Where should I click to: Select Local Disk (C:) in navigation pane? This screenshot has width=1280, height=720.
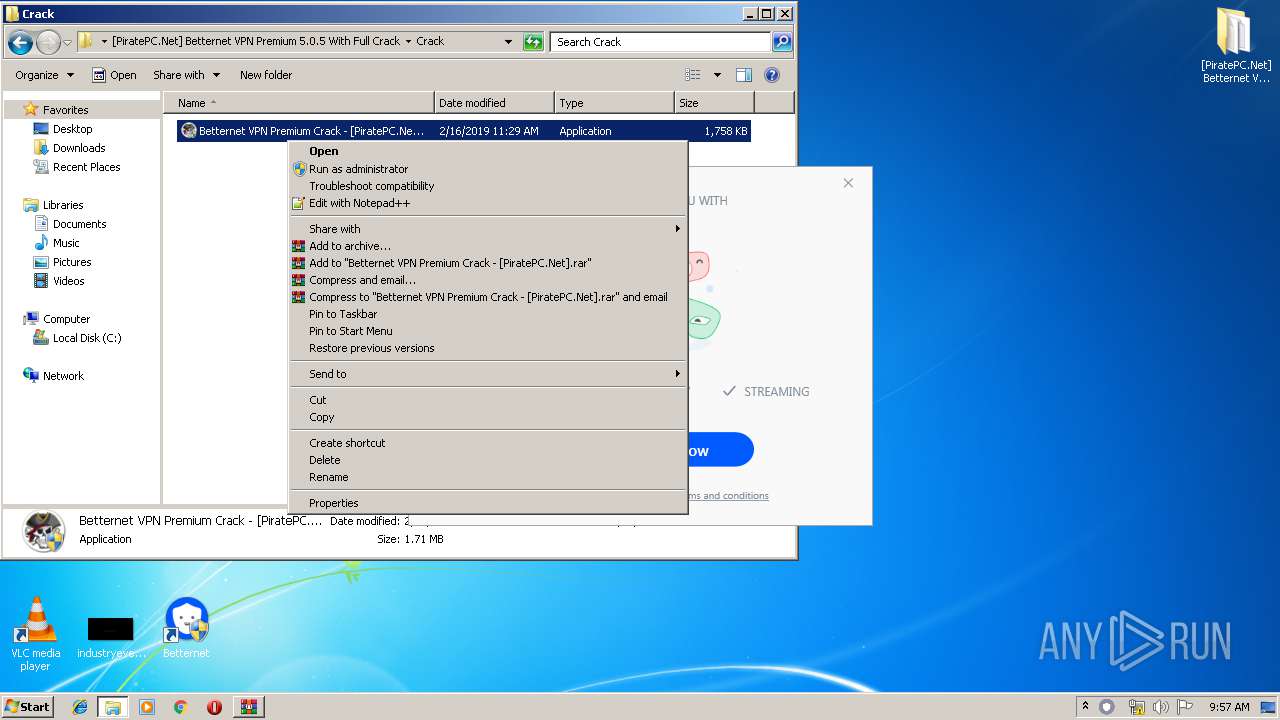point(87,338)
